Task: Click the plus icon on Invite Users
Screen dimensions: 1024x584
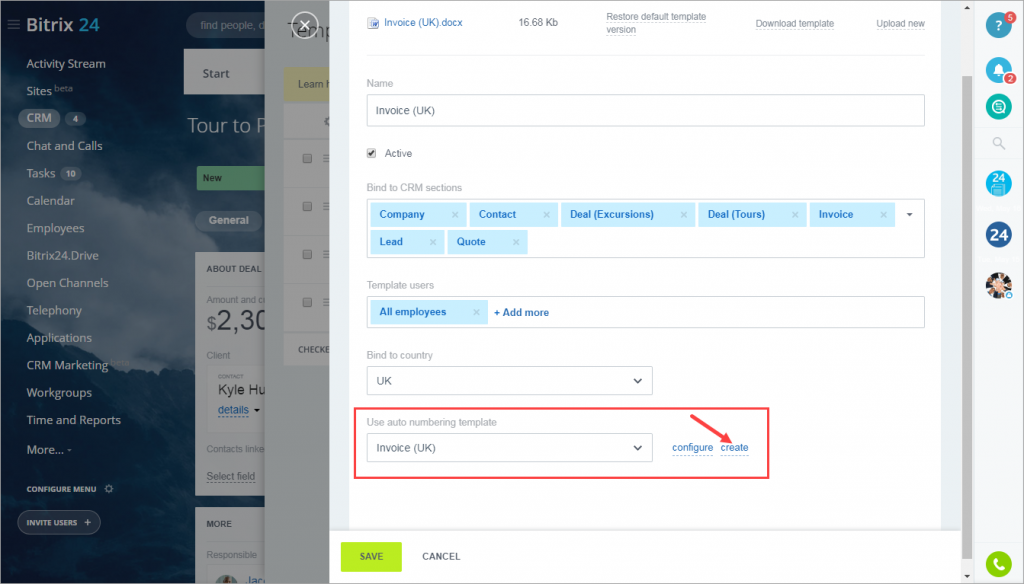Action: point(88,523)
